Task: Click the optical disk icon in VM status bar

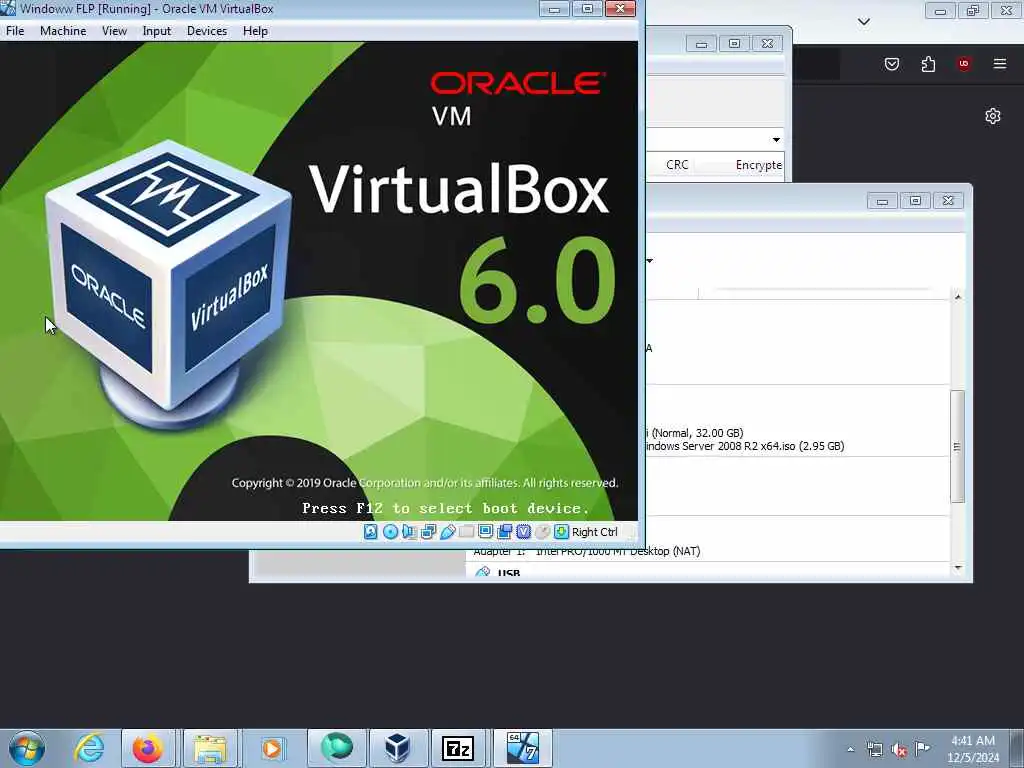Action: click(x=391, y=532)
